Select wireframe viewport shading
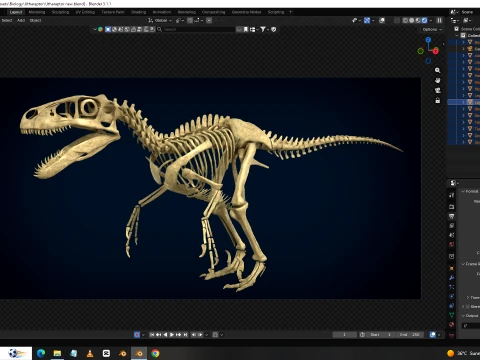Image resolution: width=480 pixels, height=360 pixels. [405, 20]
